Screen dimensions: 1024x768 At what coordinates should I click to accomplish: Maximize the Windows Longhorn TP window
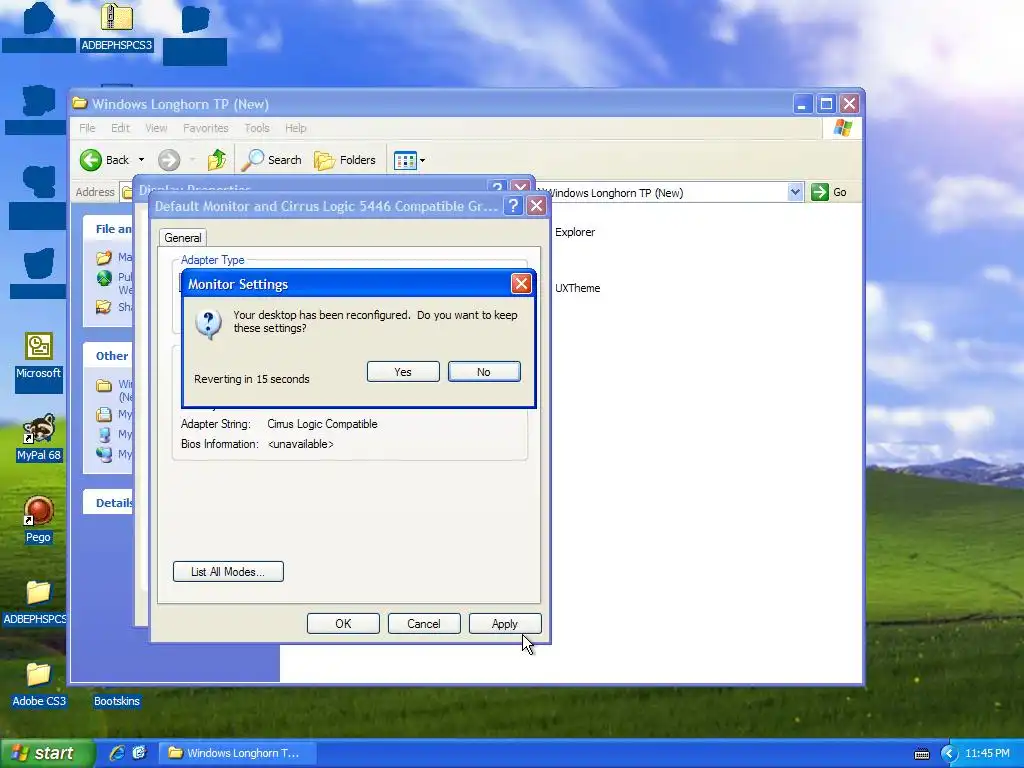coord(826,104)
